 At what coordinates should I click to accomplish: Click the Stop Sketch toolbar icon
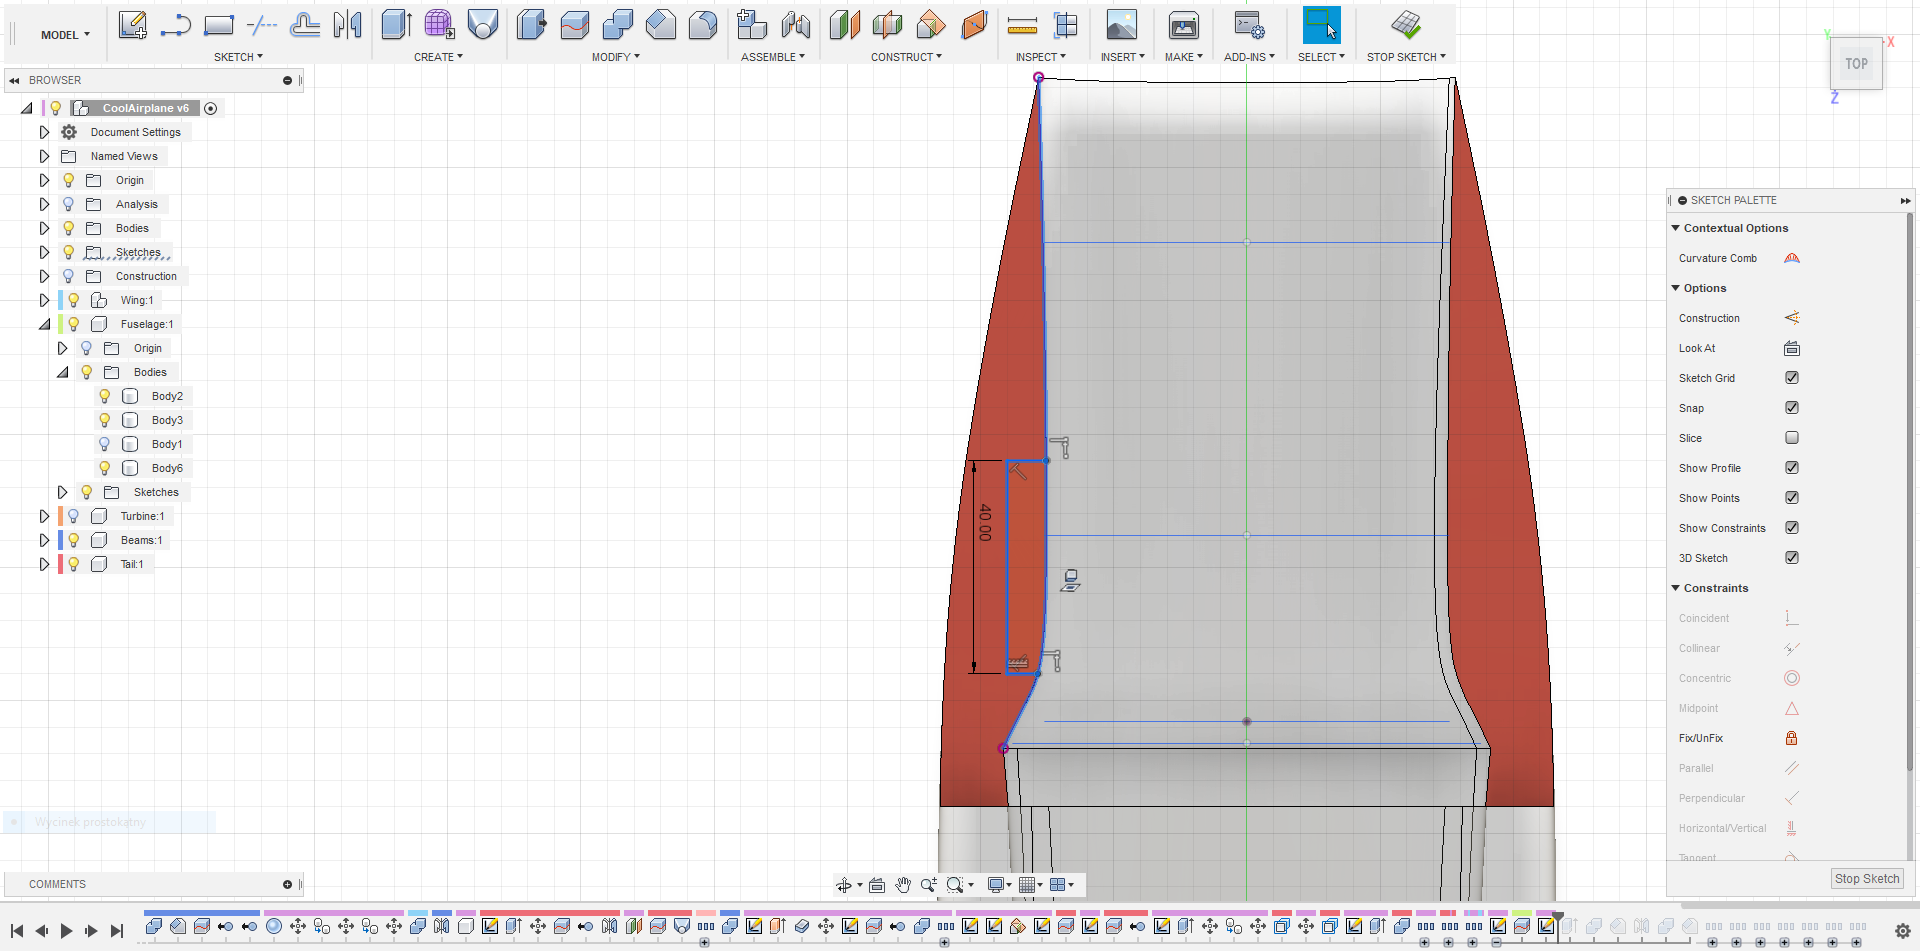[x=1406, y=25]
